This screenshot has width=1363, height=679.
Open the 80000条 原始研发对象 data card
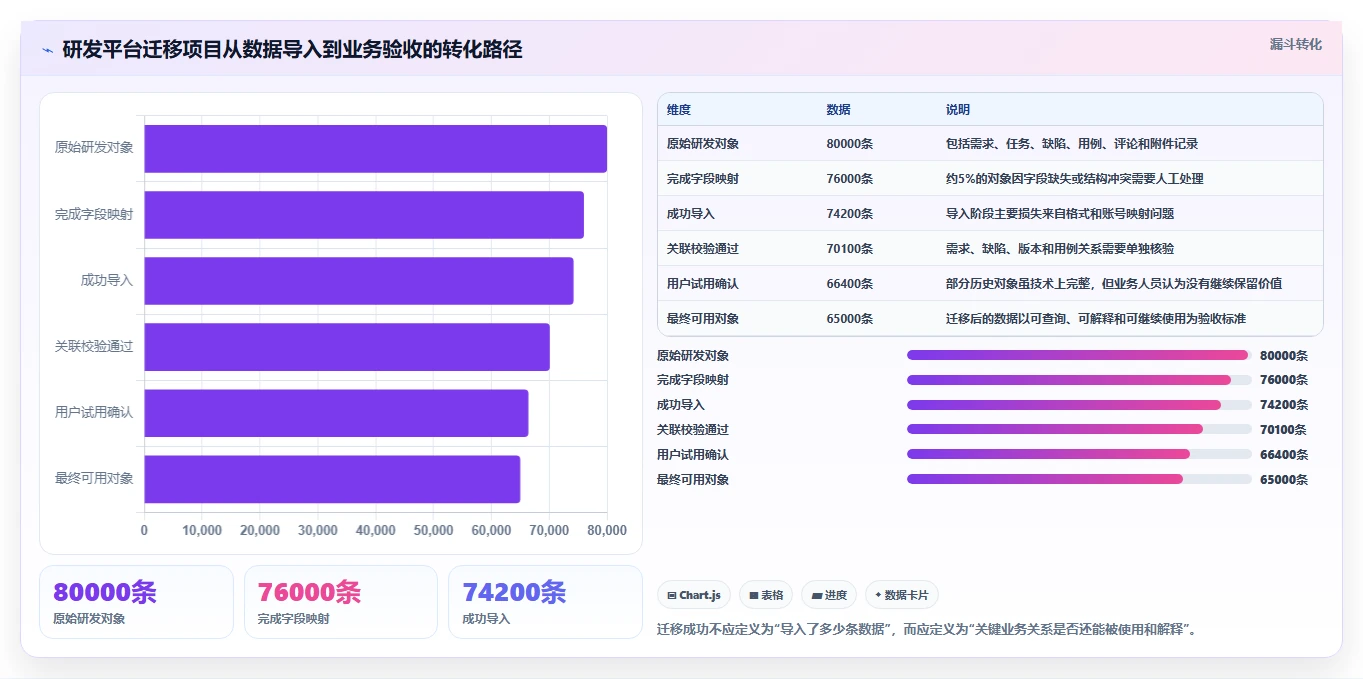click(x=136, y=602)
